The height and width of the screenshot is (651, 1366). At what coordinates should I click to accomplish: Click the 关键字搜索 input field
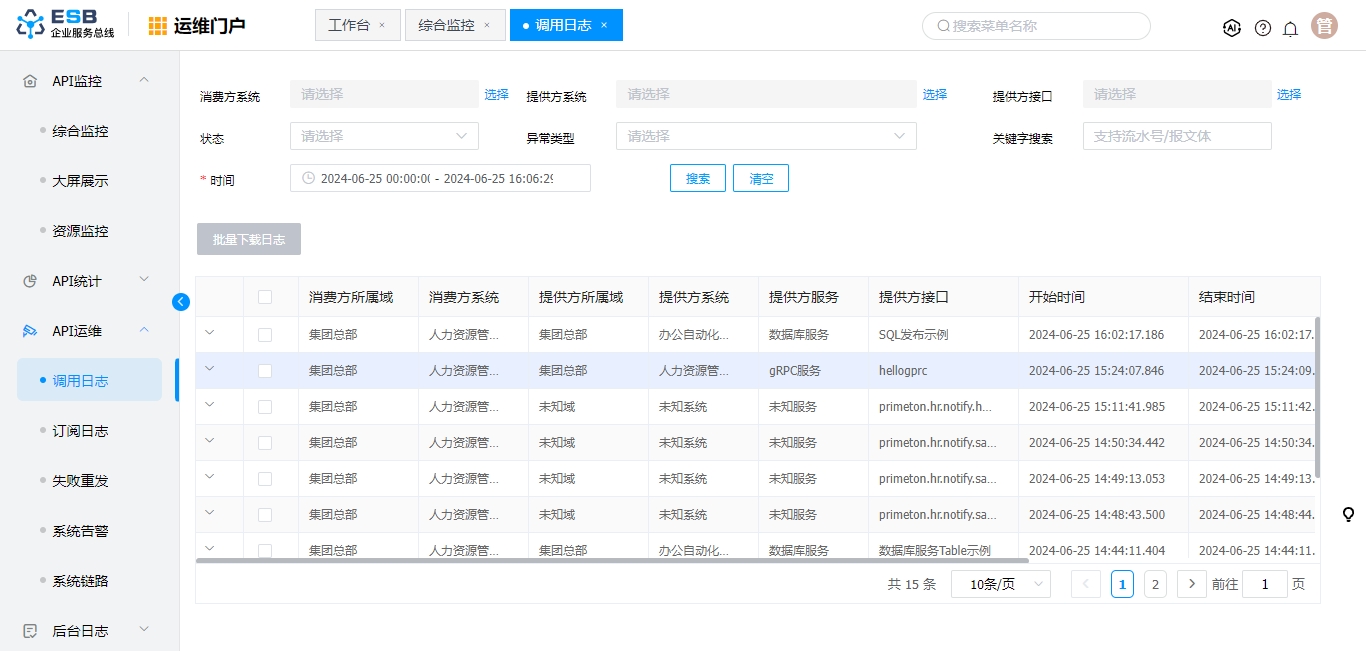[1177, 136]
